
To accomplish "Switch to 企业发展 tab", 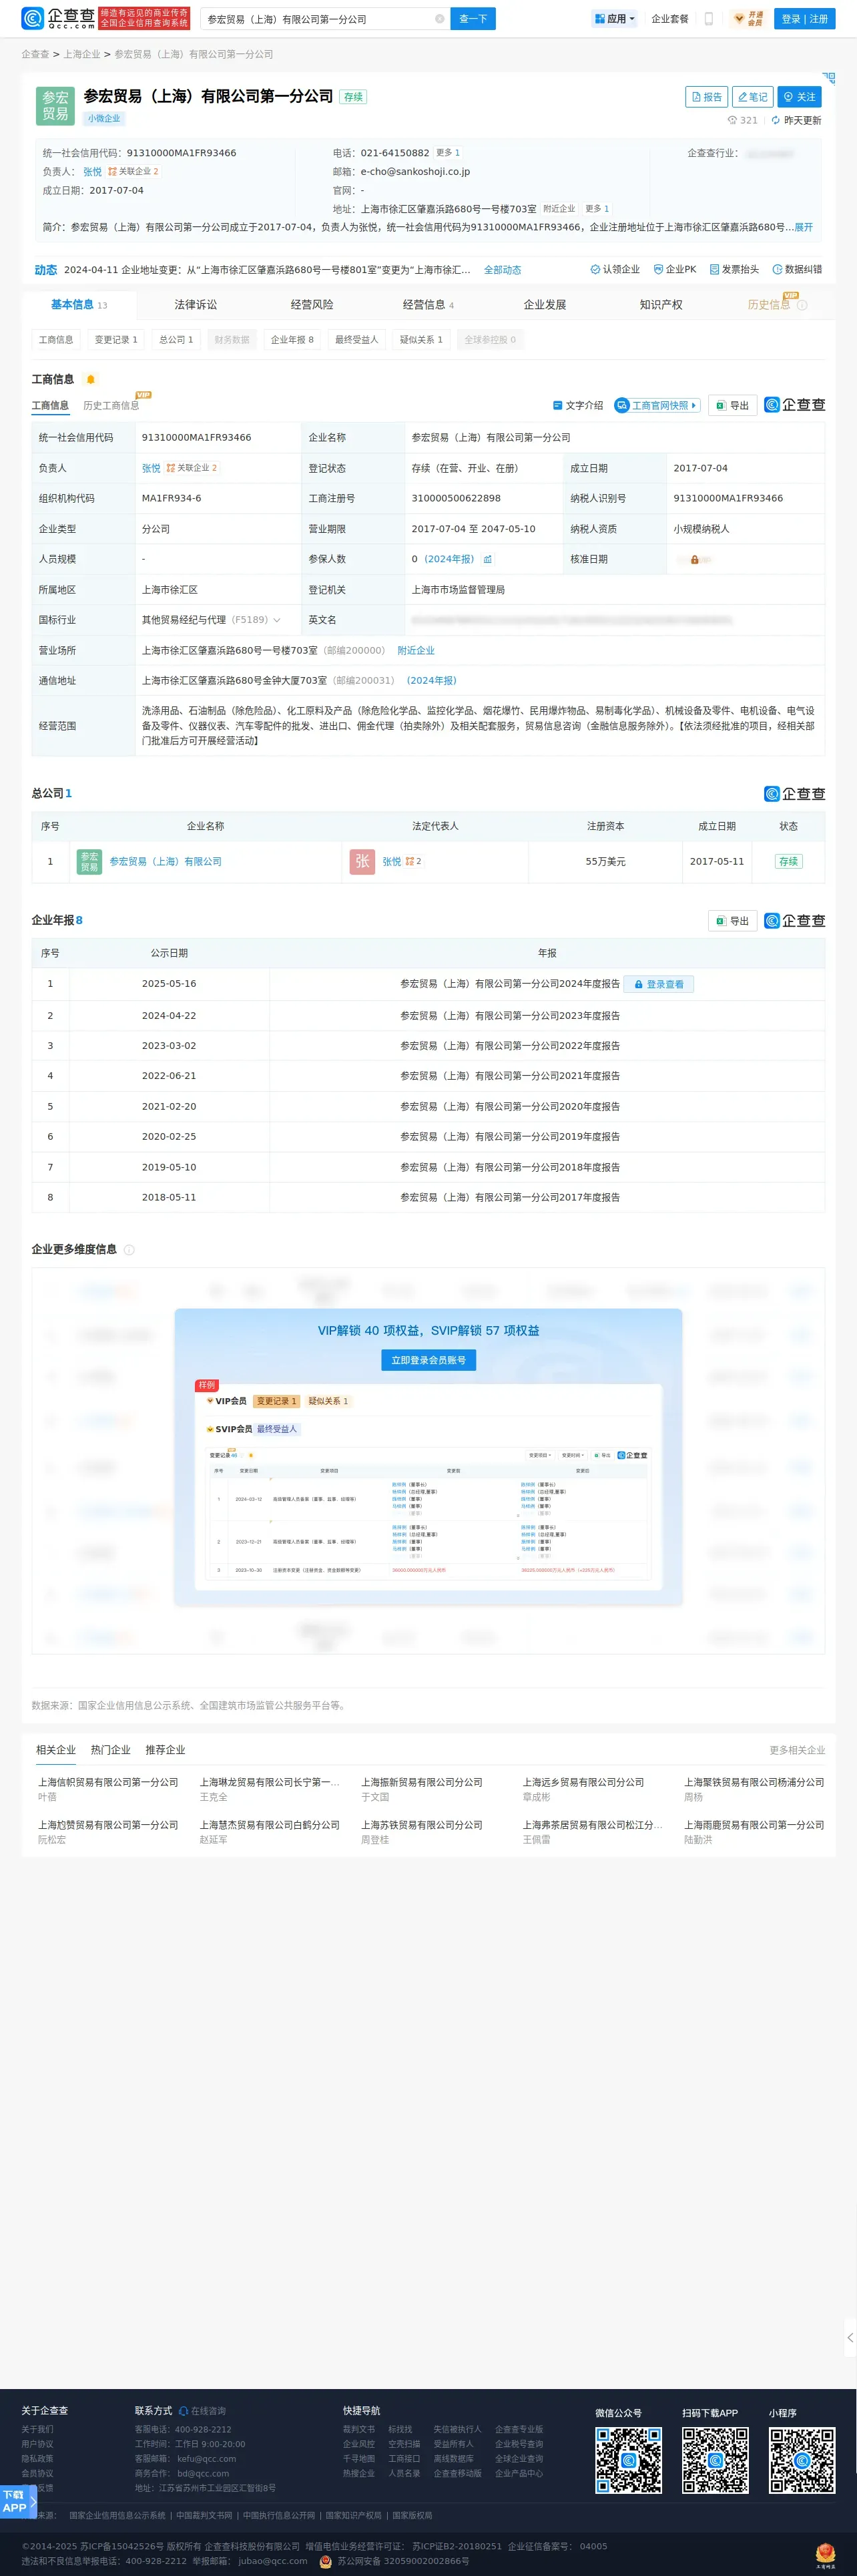I will coord(545,305).
